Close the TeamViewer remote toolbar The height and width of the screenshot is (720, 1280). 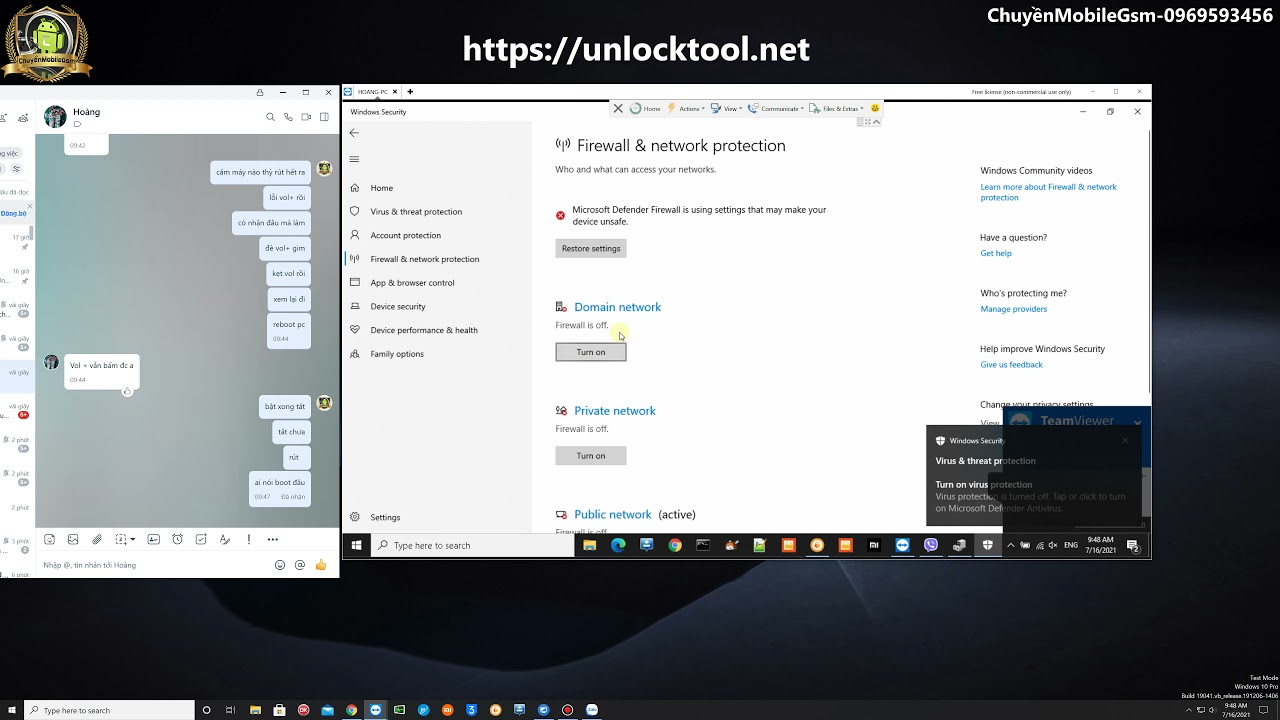618,108
